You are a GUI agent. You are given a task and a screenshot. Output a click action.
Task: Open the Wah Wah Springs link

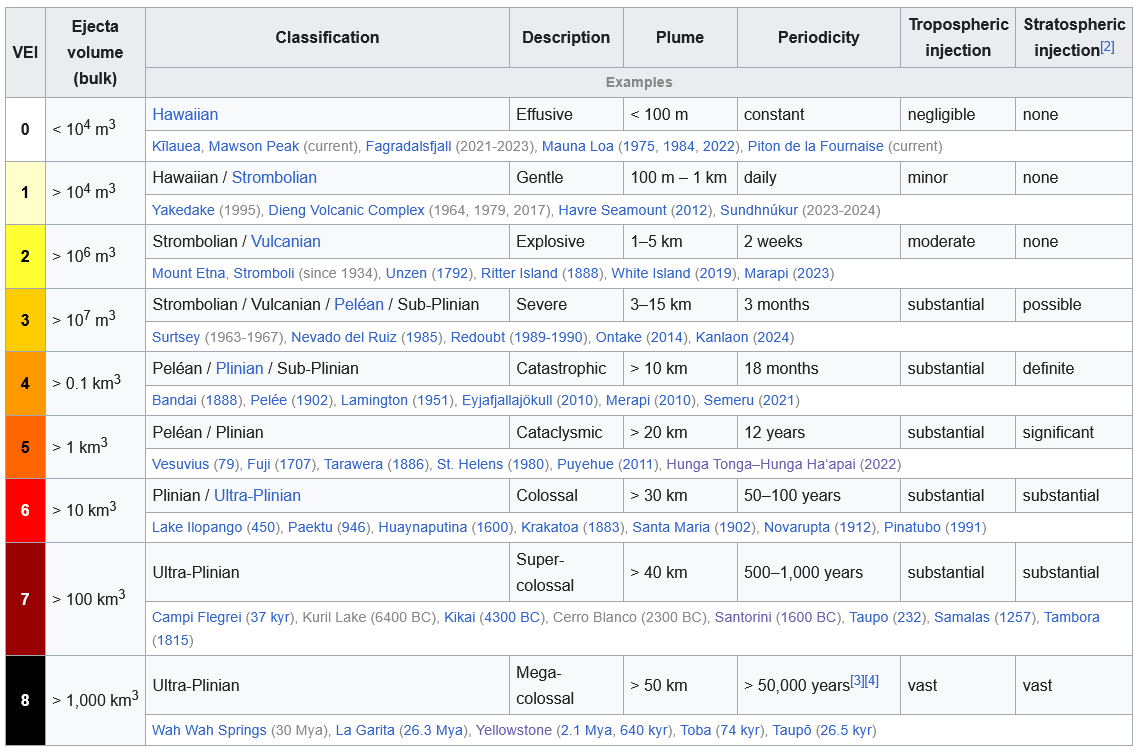click(209, 730)
